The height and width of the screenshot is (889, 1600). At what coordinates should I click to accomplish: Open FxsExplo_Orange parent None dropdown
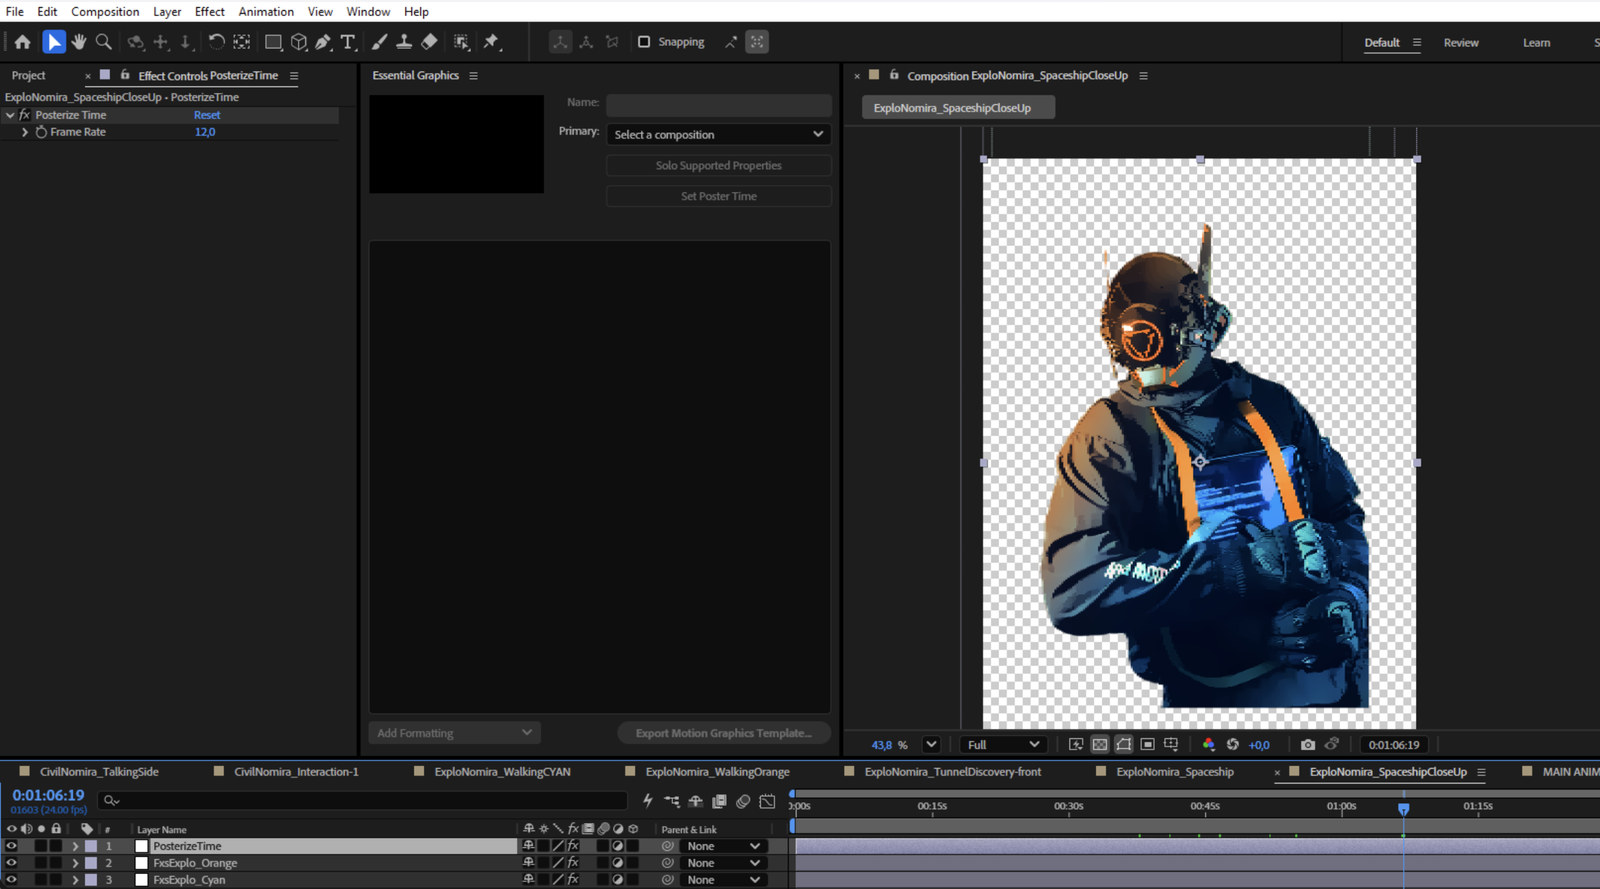click(x=723, y=863)
